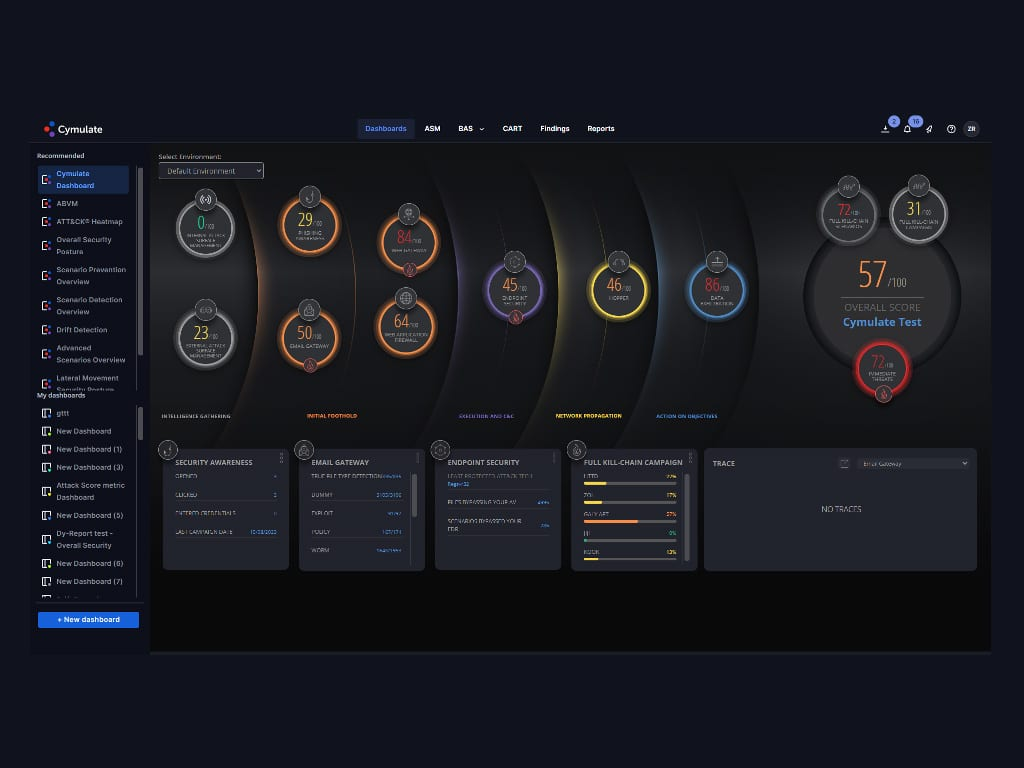The width and height of the screenshot is (1024, 768).
Task: Open the Drift Detection dashboard
Action: [x=83, y=330]
